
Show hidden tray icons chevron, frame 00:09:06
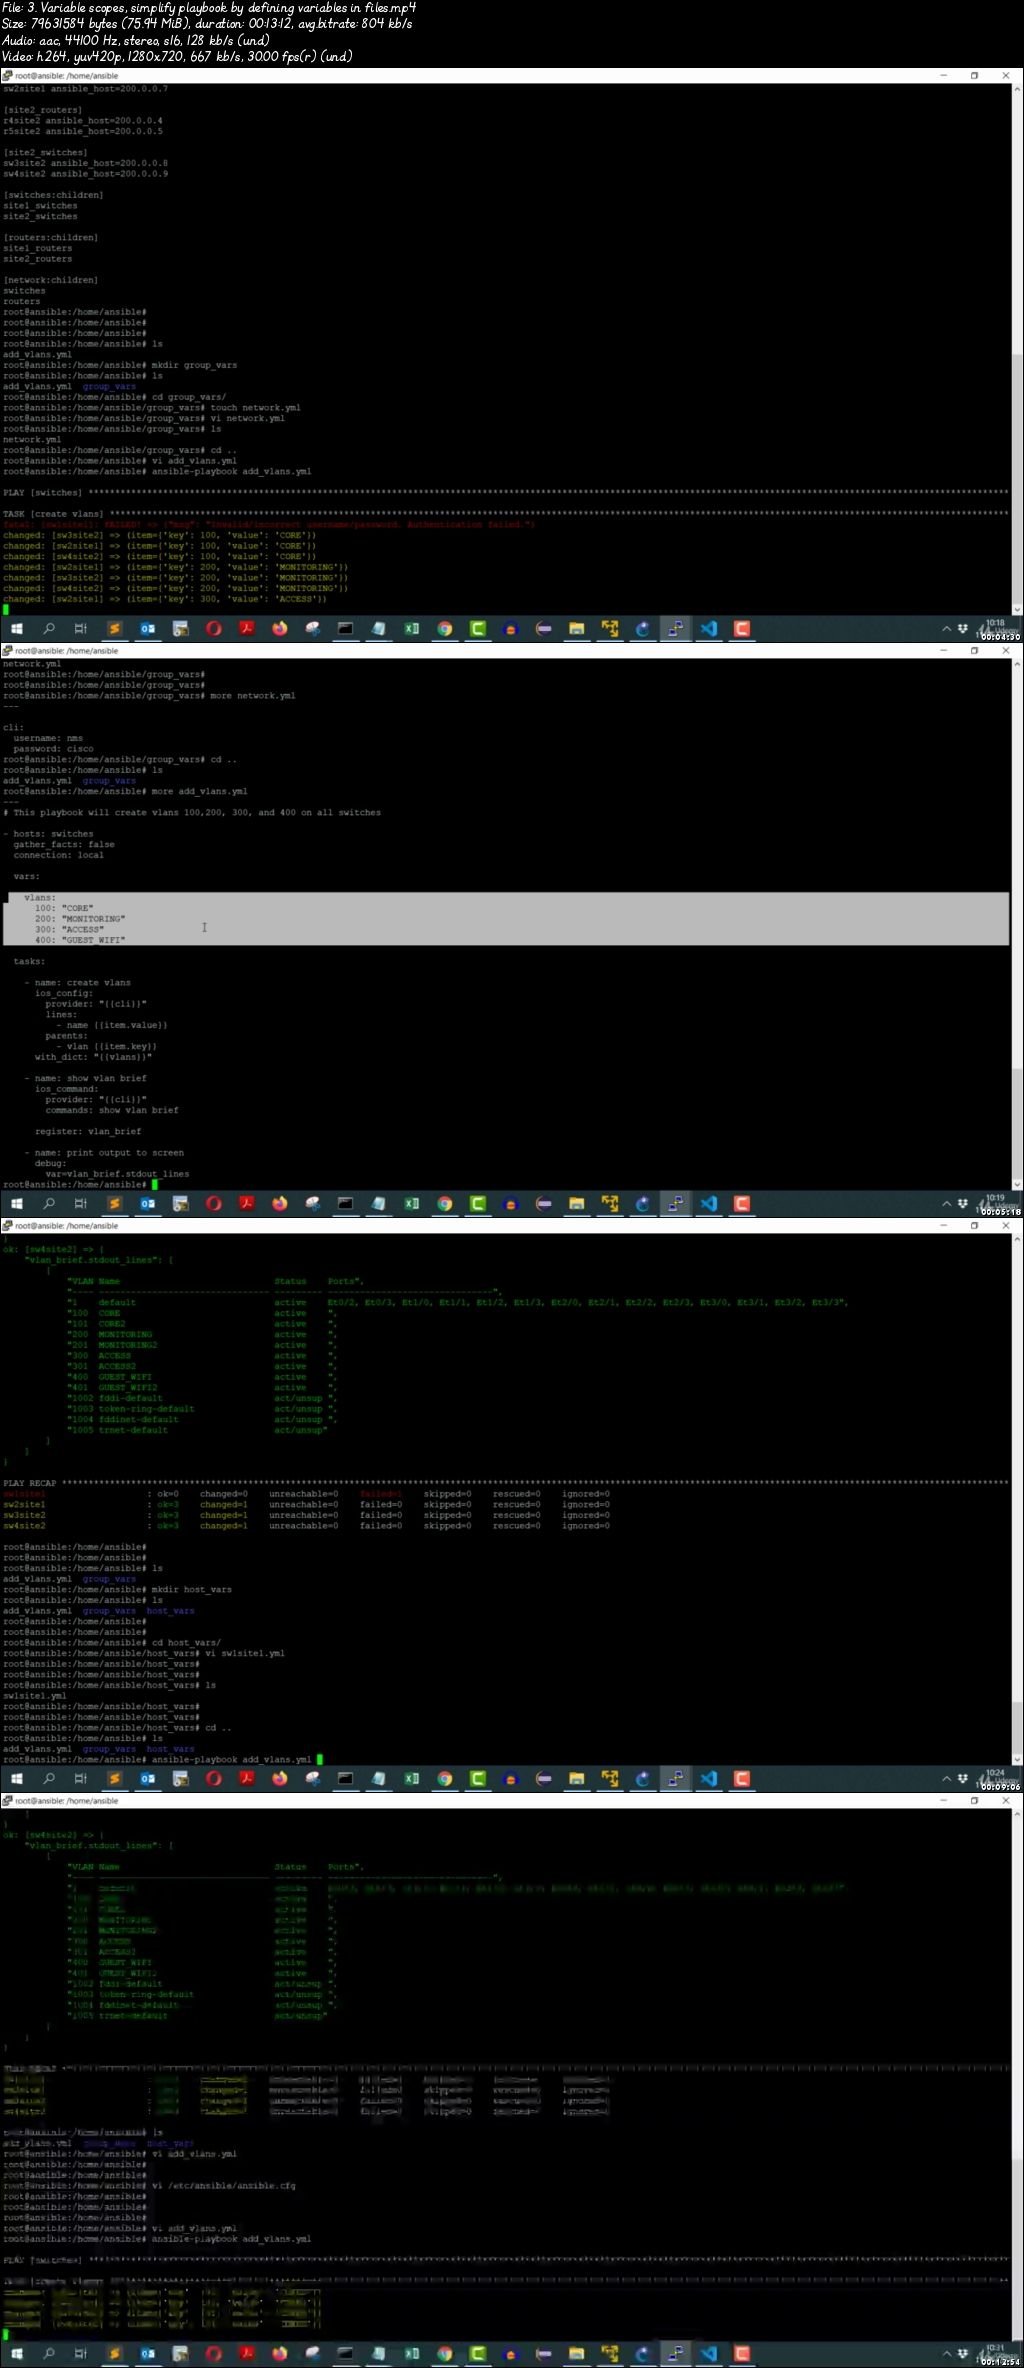946,1779
